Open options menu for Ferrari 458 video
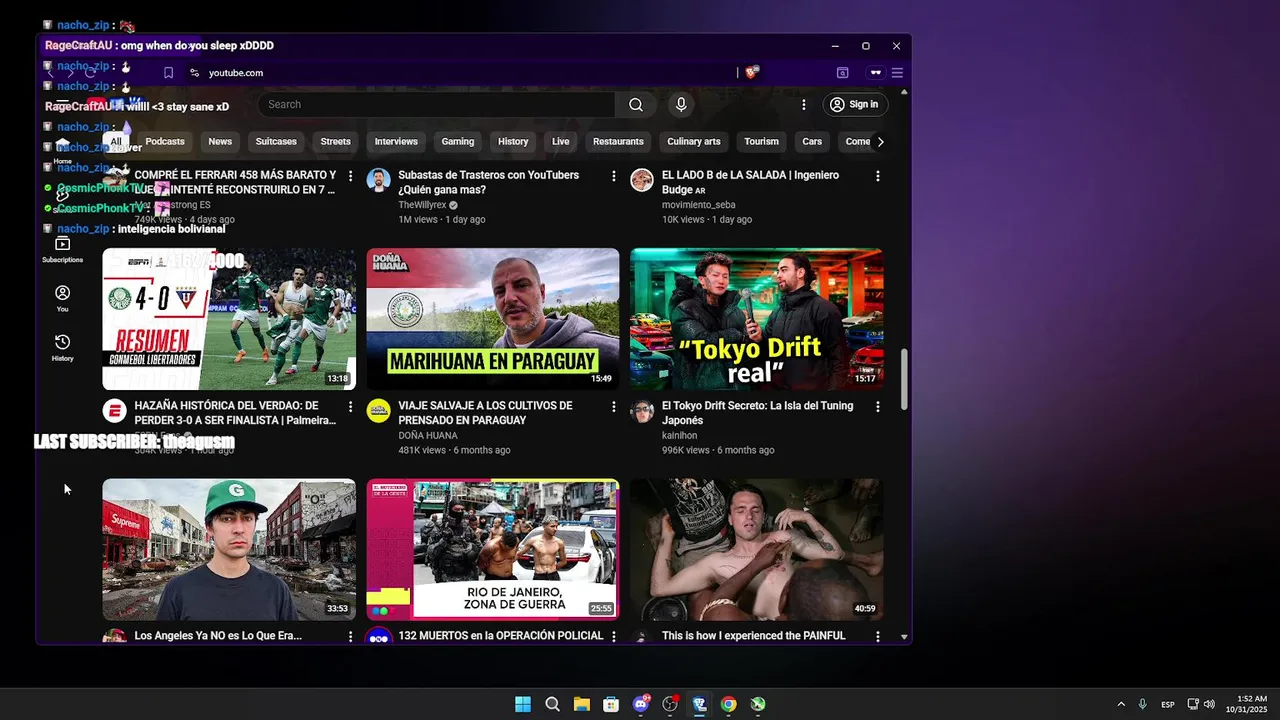 pyautogui.click(x=350, y=176)
